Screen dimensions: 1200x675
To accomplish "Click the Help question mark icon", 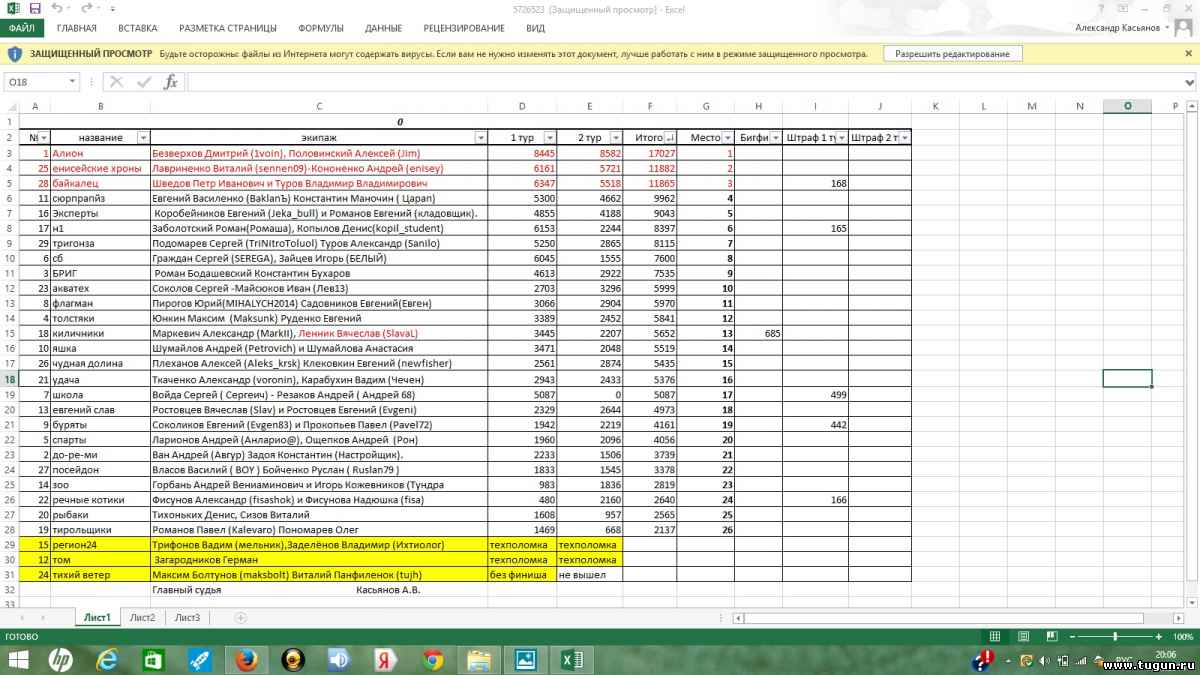I will [1102, 8].
